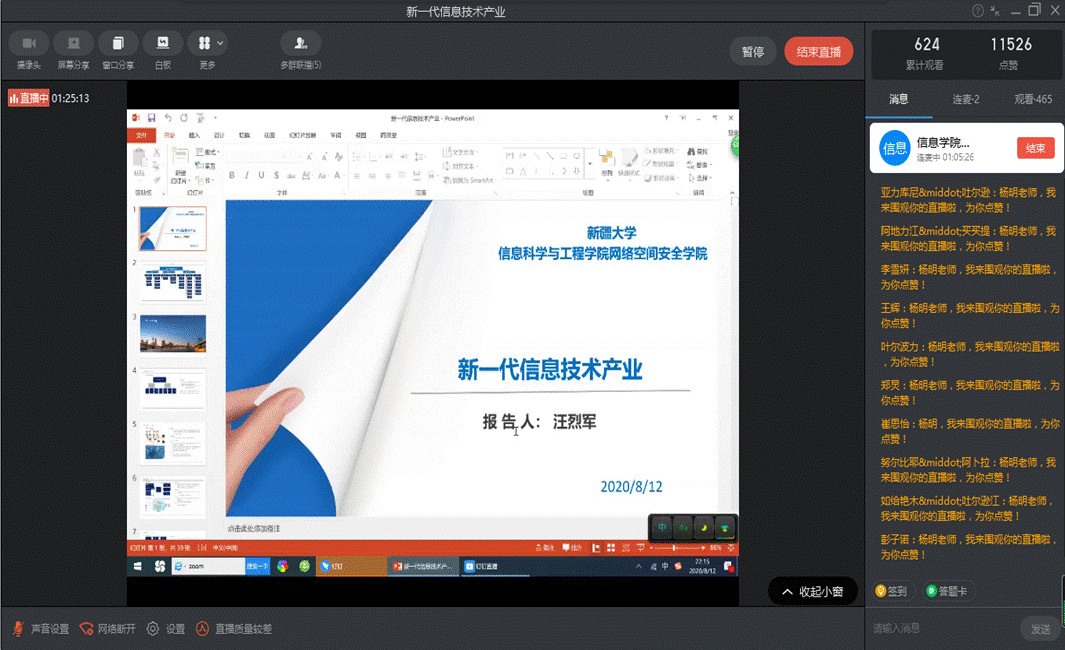The height and width of the screenshot is (650, 1065).
Task: Switch to the 连麦-2 tab
Action: tap(963, 100)
